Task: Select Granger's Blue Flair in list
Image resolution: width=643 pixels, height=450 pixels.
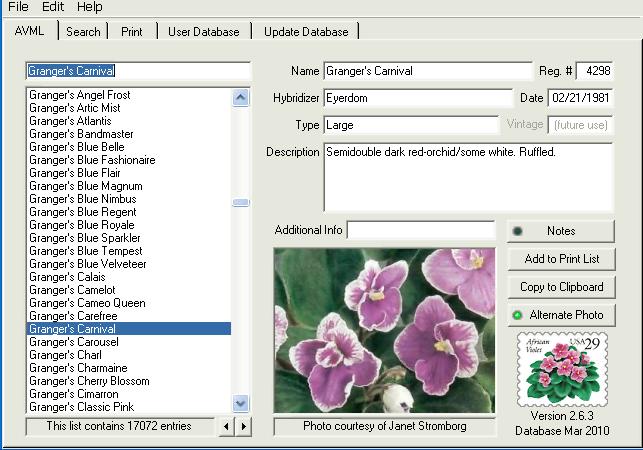Action: 129,173
